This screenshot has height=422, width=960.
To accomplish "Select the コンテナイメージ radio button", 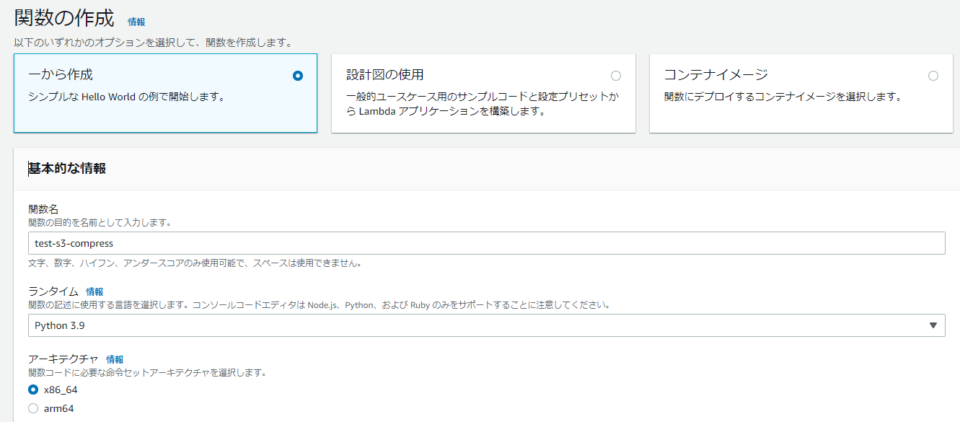I will [933, 76].
